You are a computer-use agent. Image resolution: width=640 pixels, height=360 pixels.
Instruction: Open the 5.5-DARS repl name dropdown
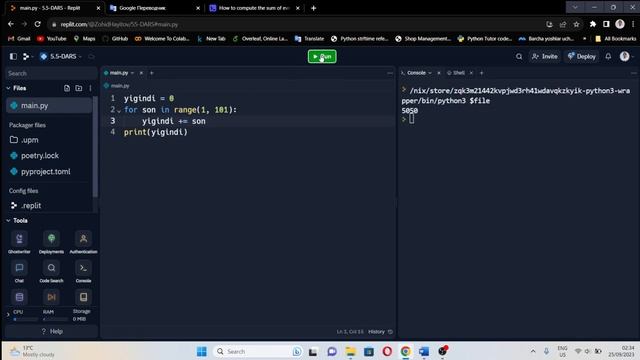(60, 56)
